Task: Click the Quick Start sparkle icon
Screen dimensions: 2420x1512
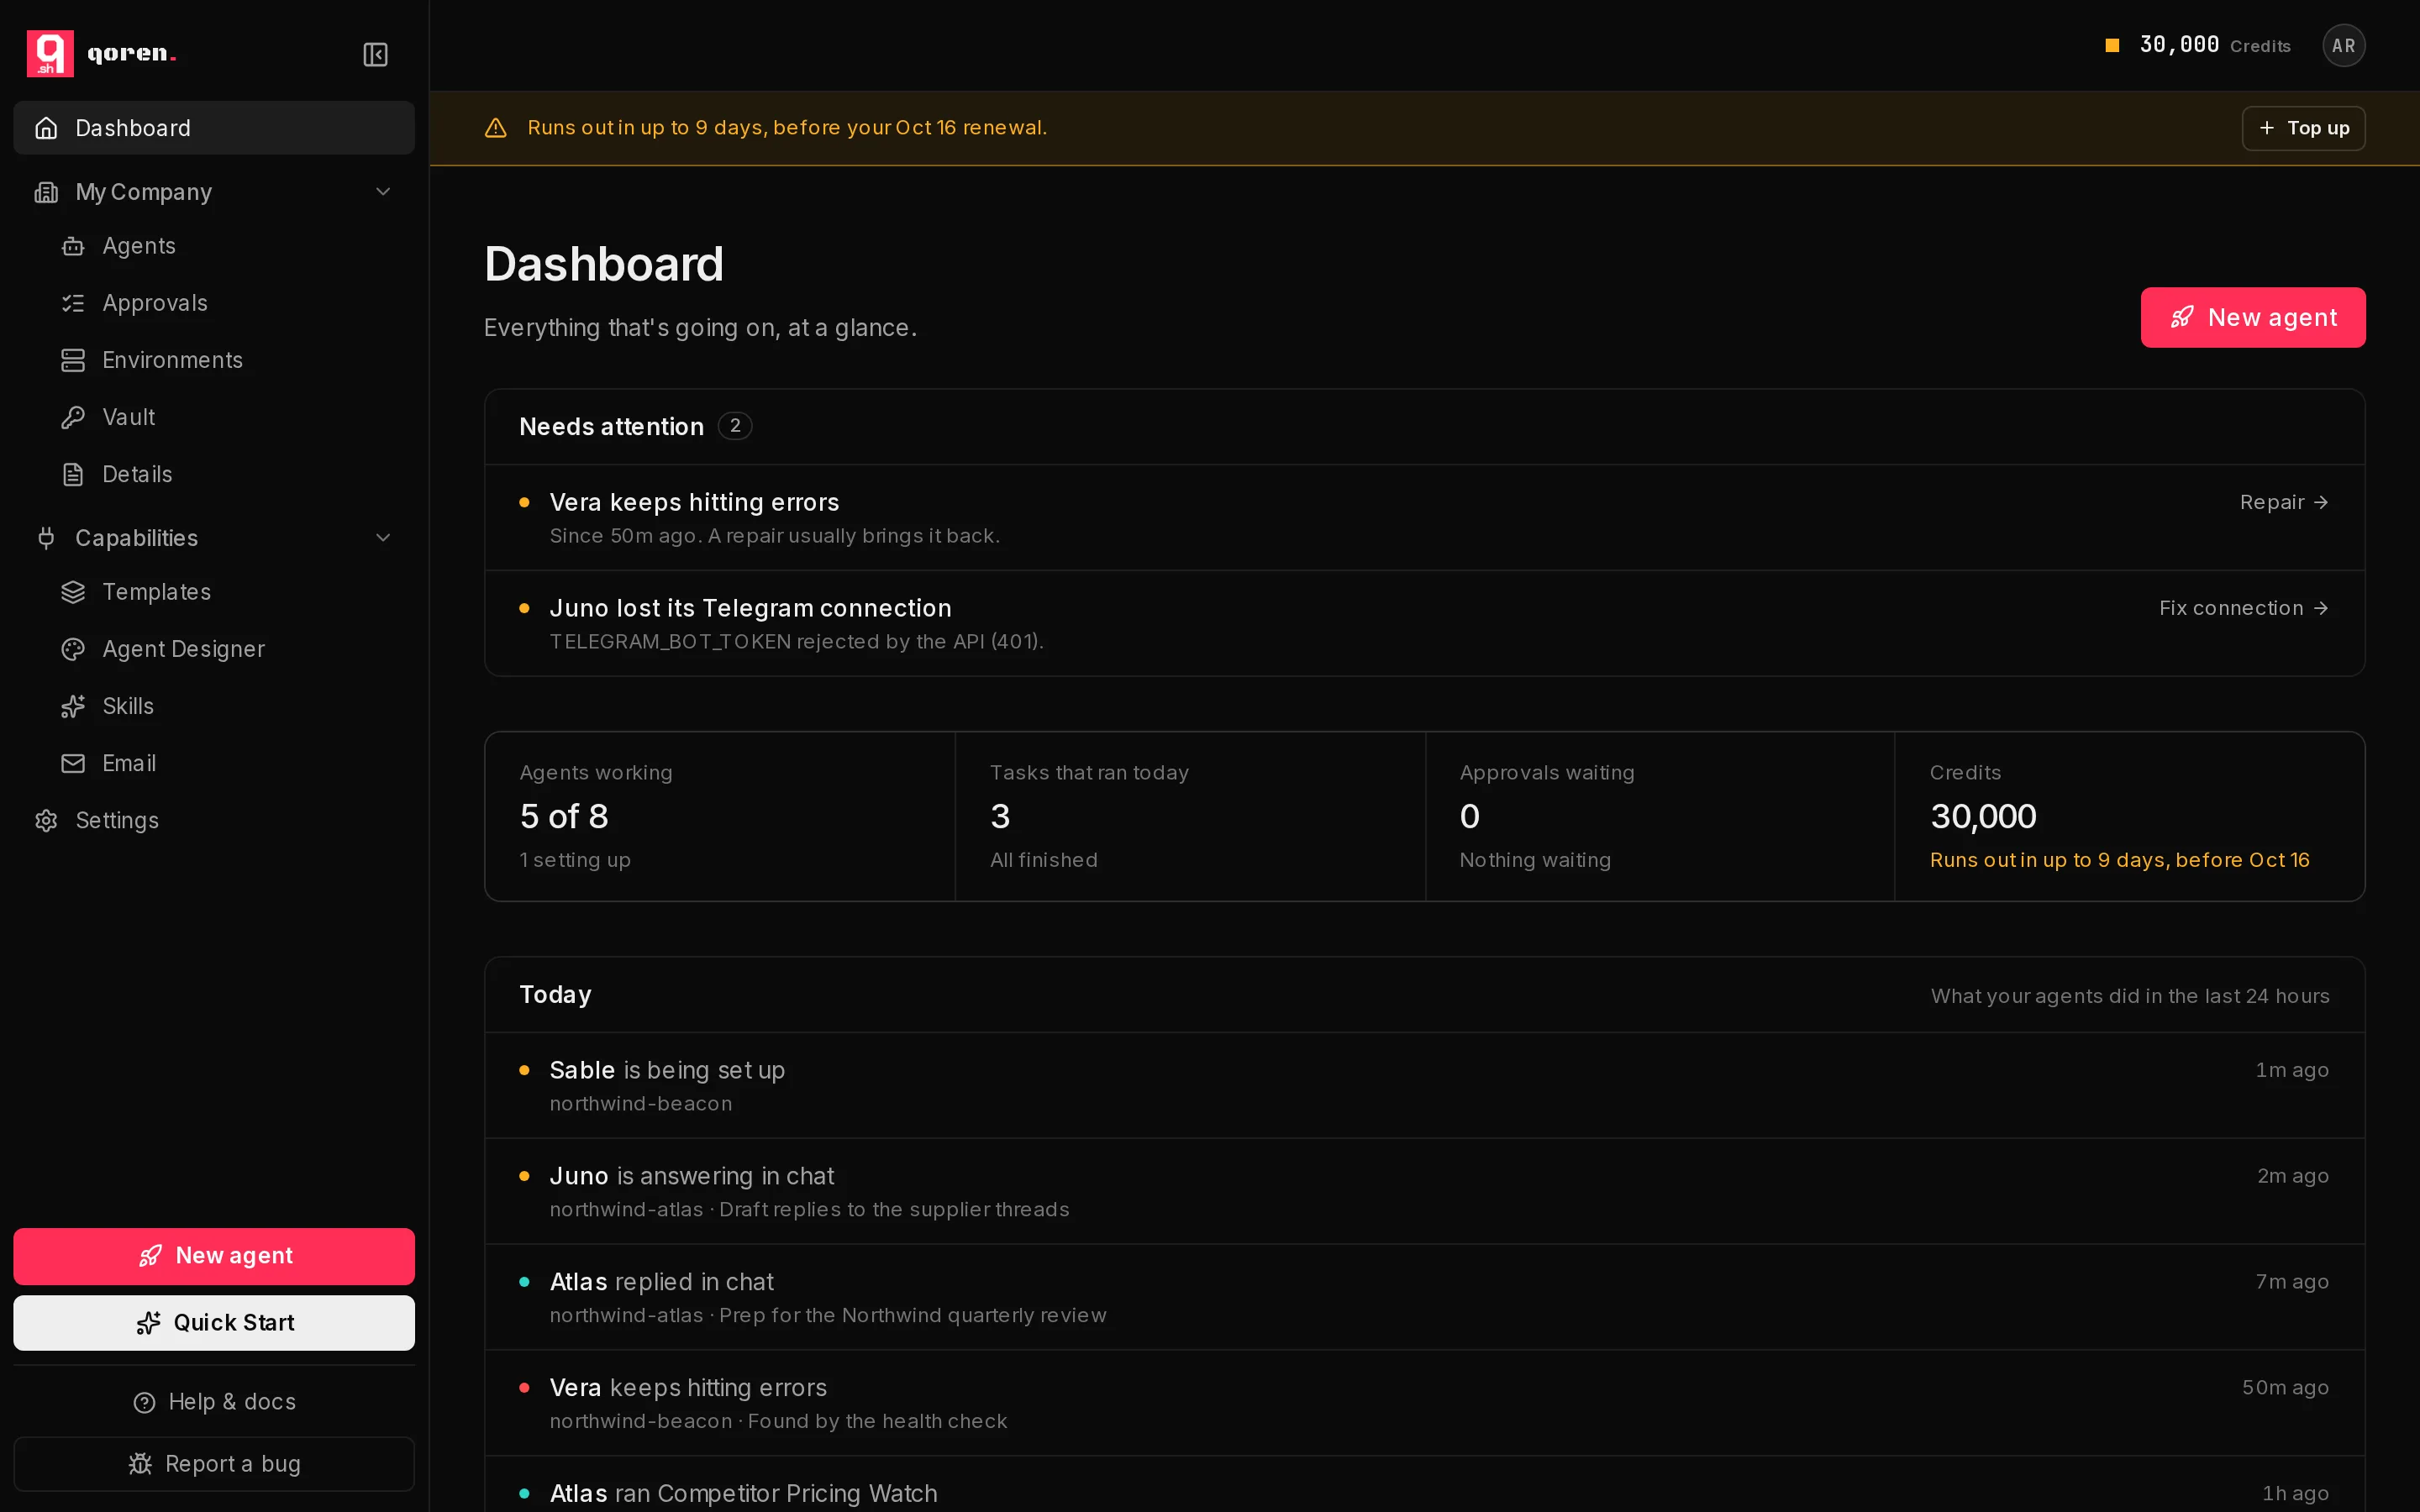Action: click(148, 1323)
